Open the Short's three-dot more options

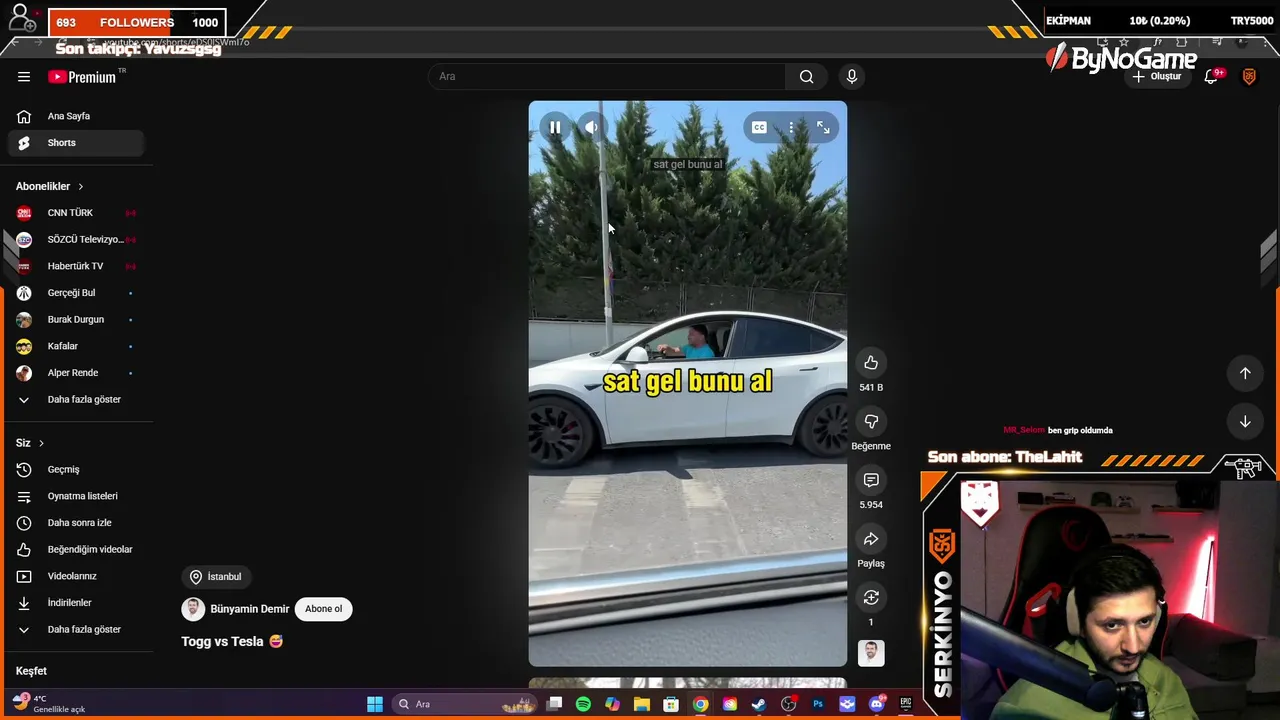coord(791,127)
